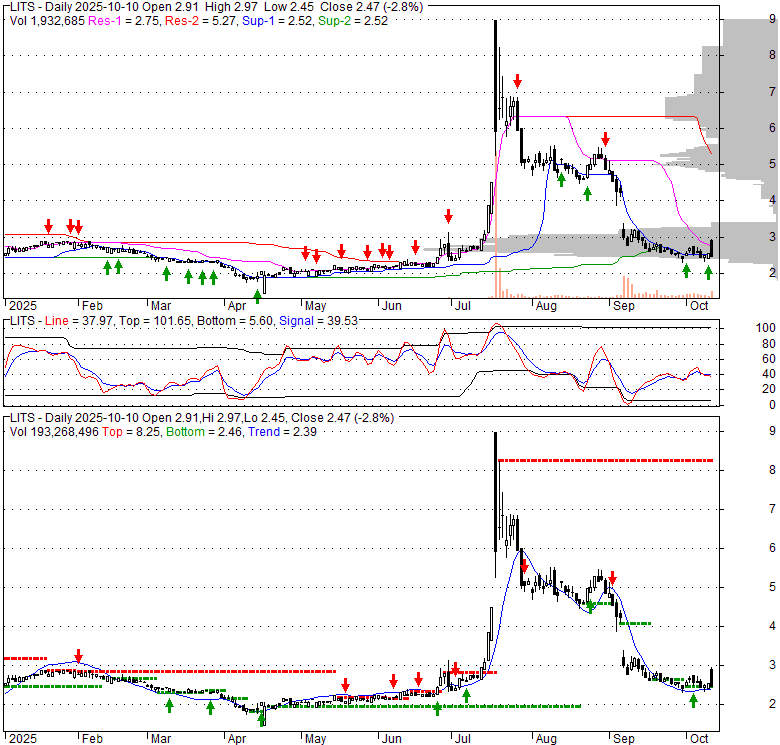
Task: Click the 'Sup-1 = 2.52' legend value
Action: coord(278,21)
